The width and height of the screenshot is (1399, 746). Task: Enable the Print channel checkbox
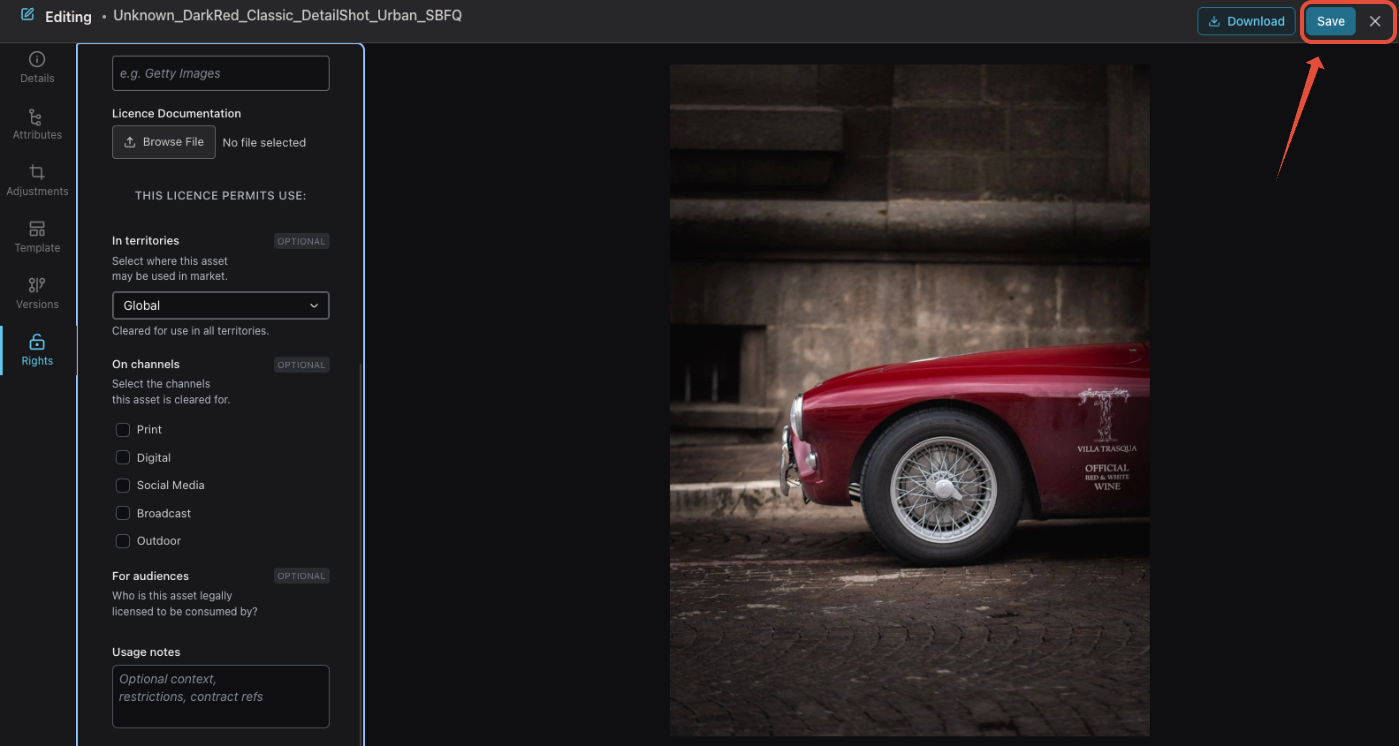coord(123,430)
